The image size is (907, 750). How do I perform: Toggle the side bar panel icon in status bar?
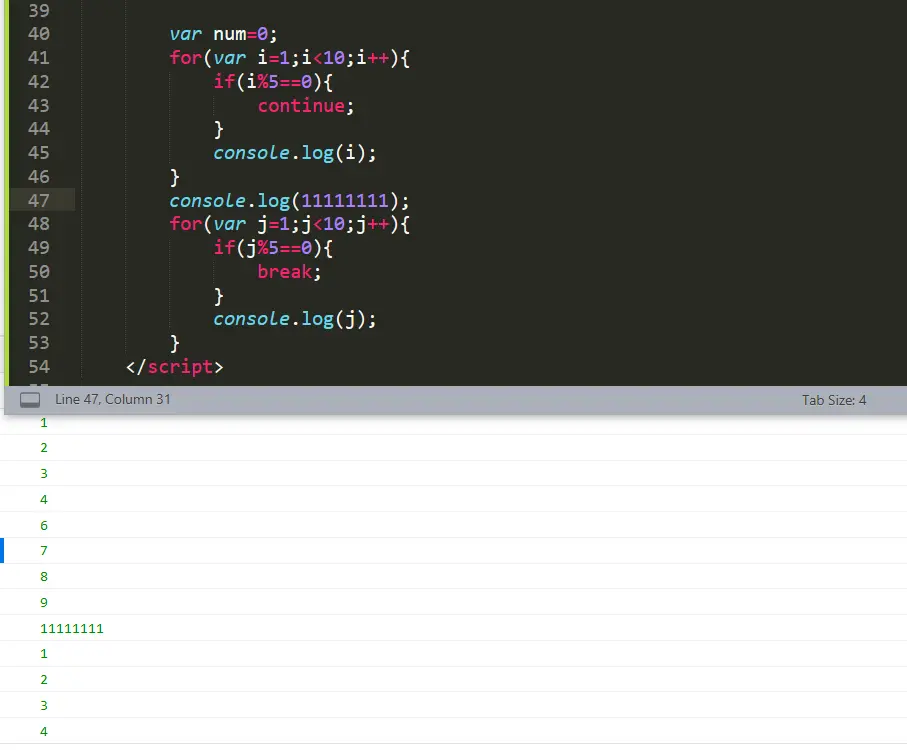(30, 400)
